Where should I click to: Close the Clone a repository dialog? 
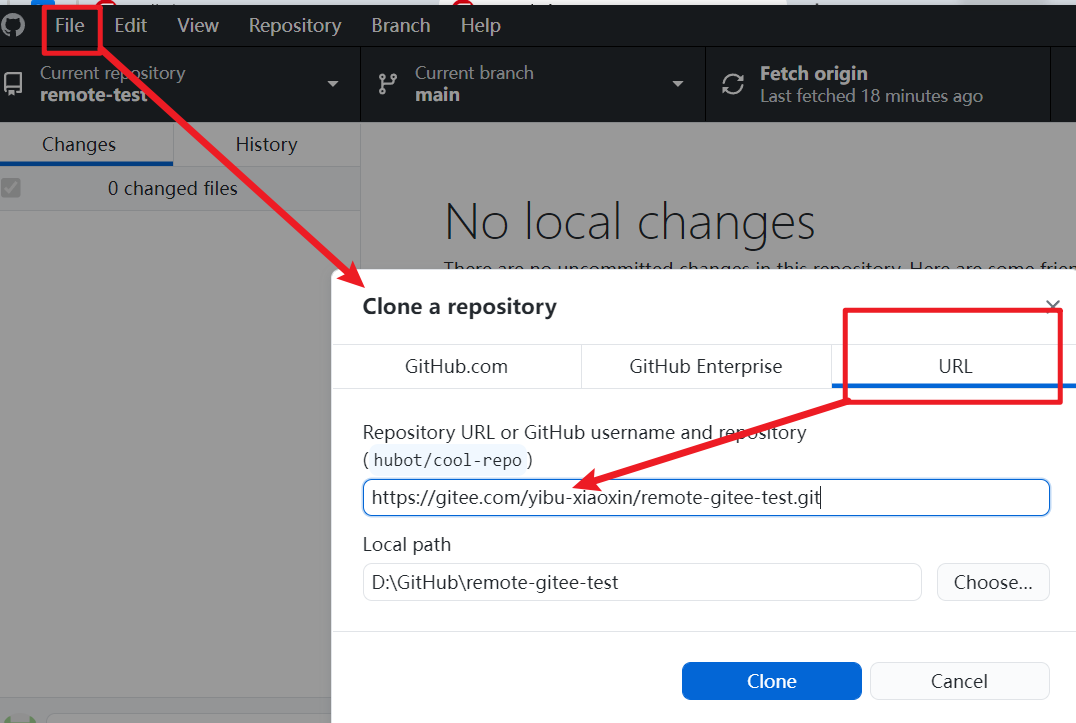click(x=1052, y=306)
